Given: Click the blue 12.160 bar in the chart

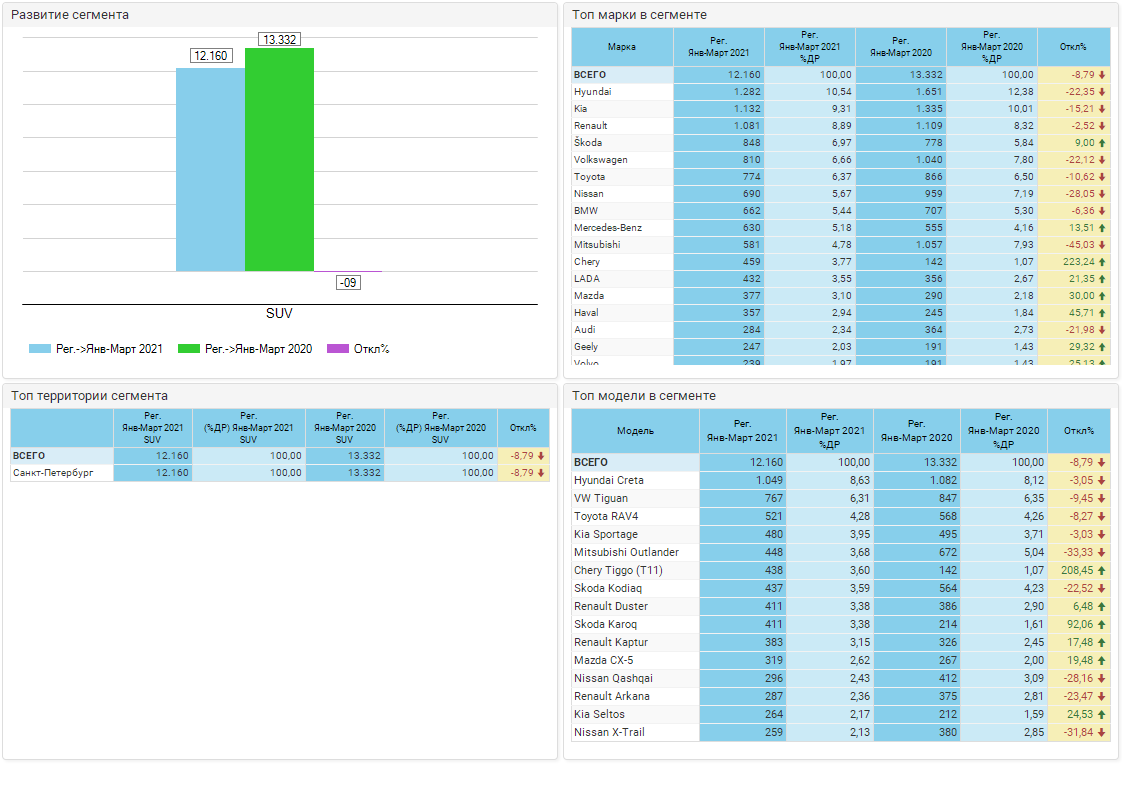Looking at the screenshot, I should [x=210, y=170].
